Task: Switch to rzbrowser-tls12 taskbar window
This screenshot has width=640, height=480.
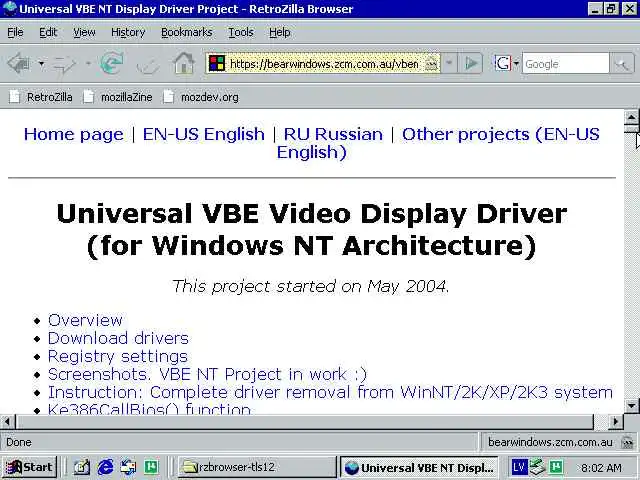Action: tap(257, 467)
